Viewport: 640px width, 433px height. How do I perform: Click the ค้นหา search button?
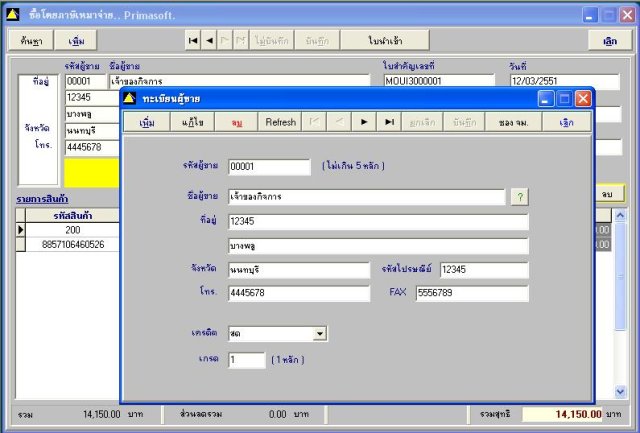click(31, 41)
